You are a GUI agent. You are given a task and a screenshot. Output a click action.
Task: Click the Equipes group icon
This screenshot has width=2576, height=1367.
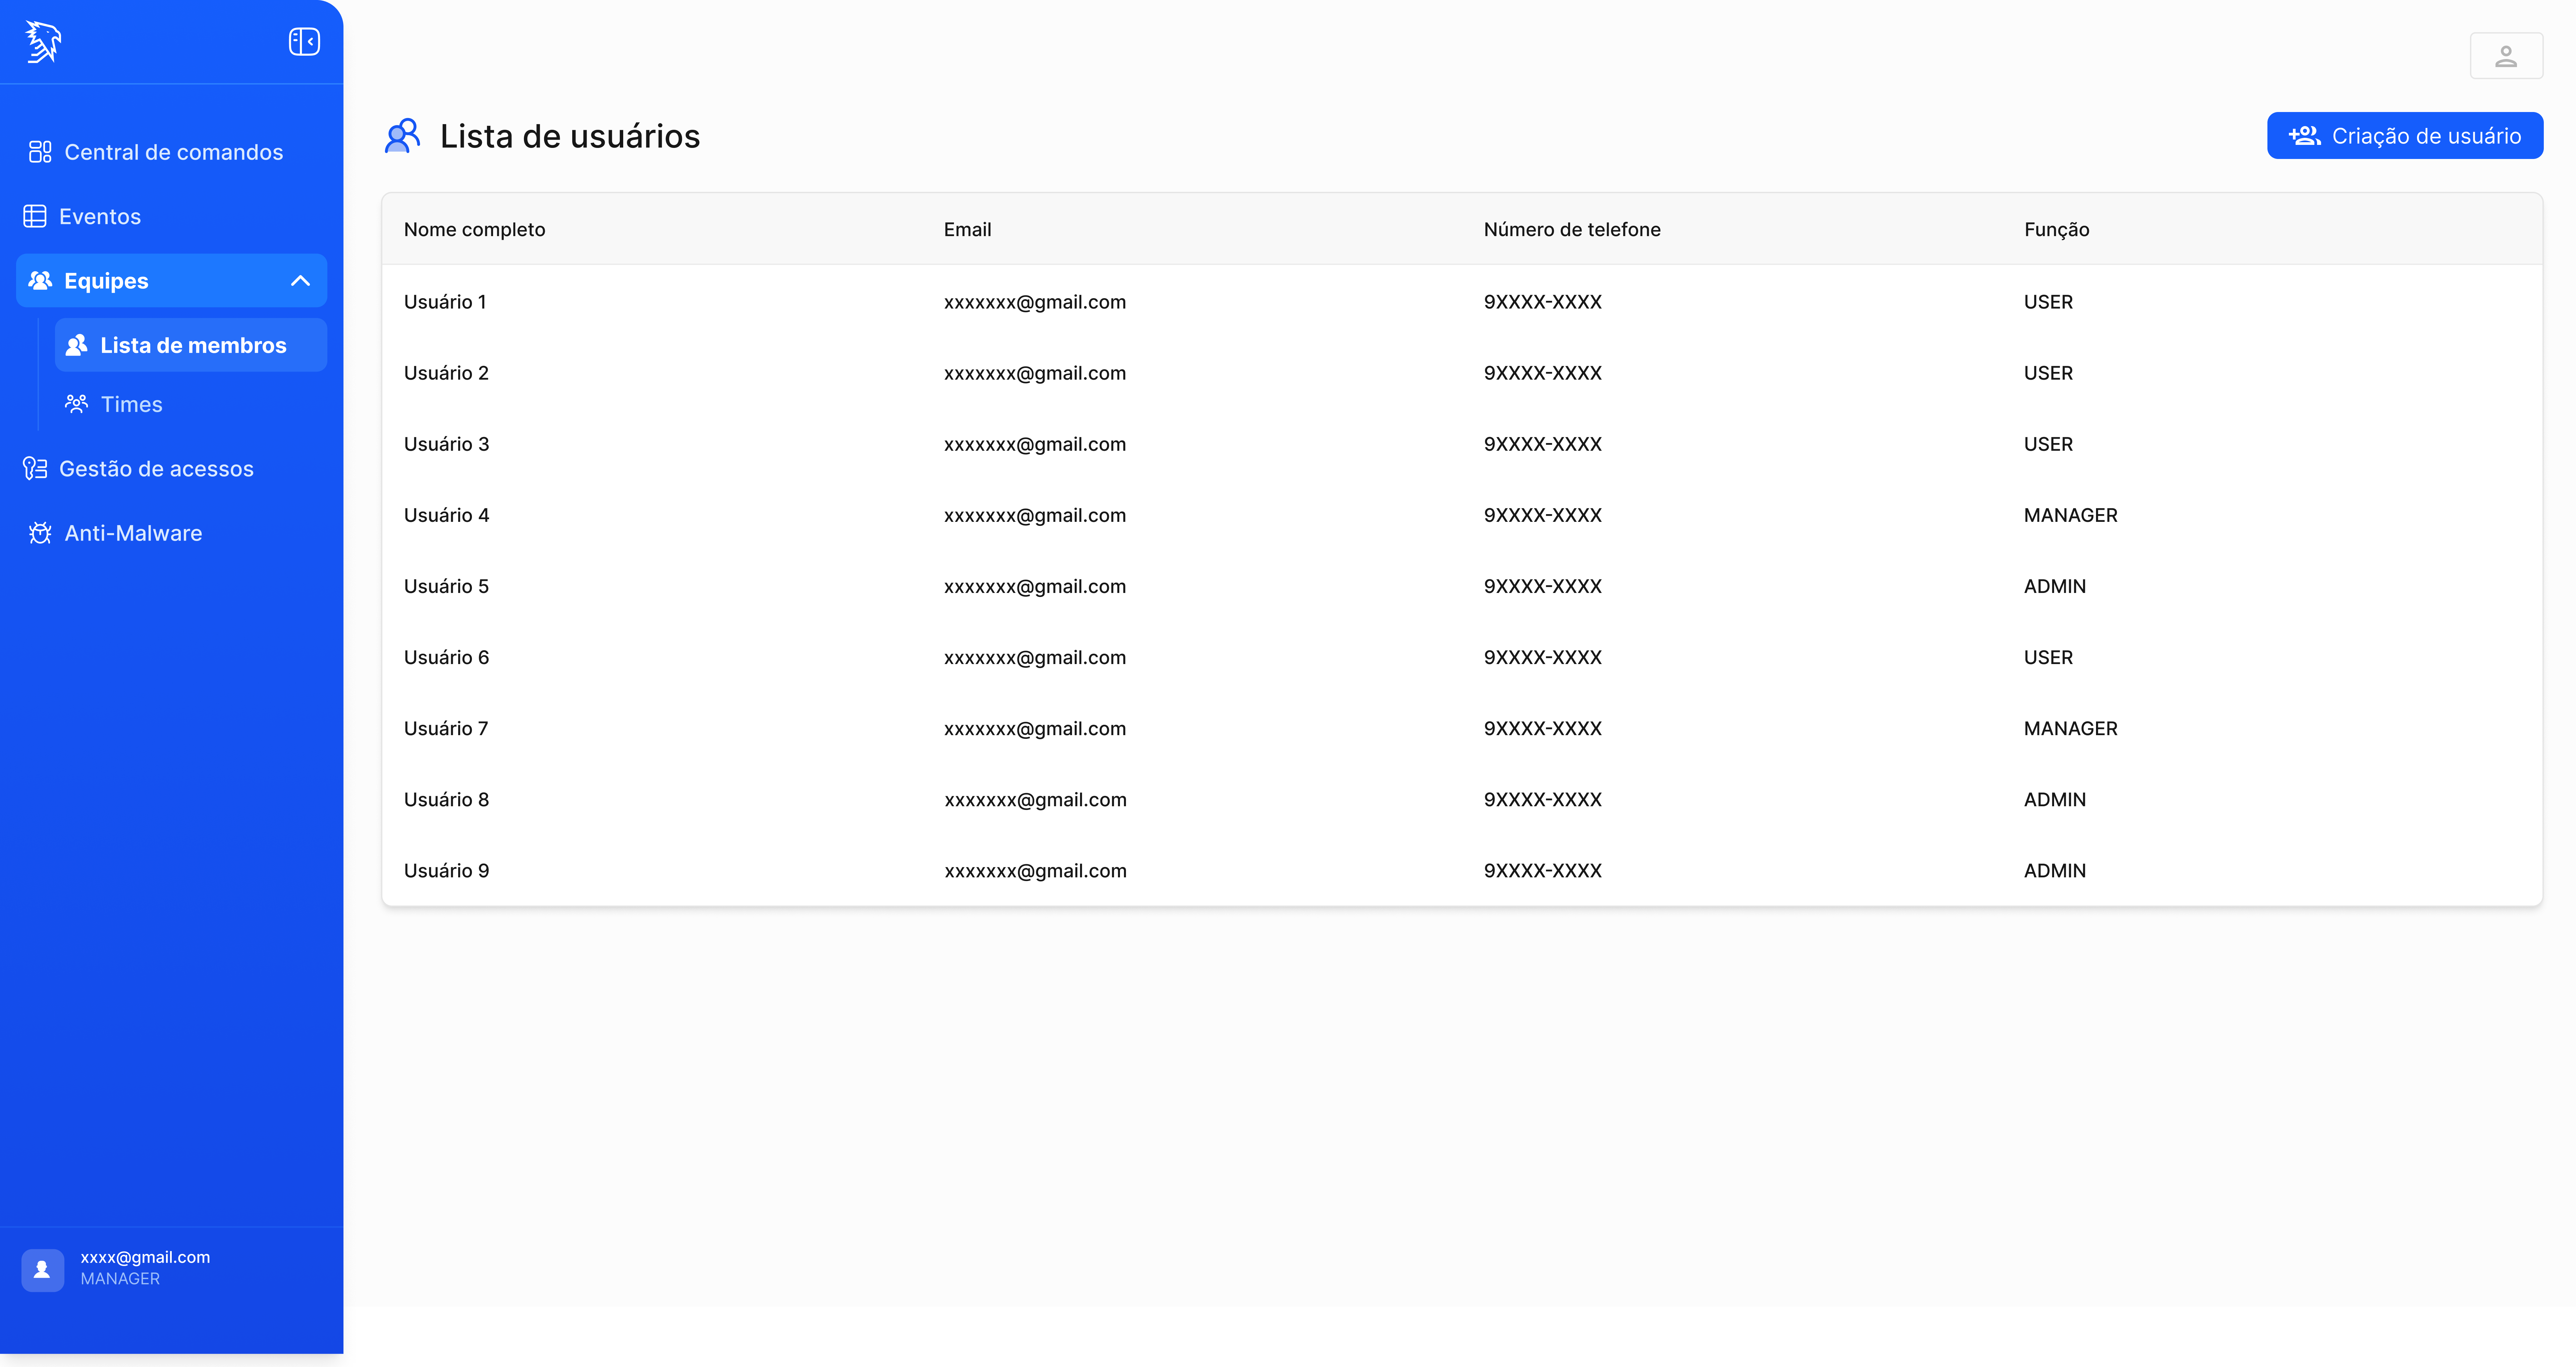pyautogui.click(x=40, y=281)
